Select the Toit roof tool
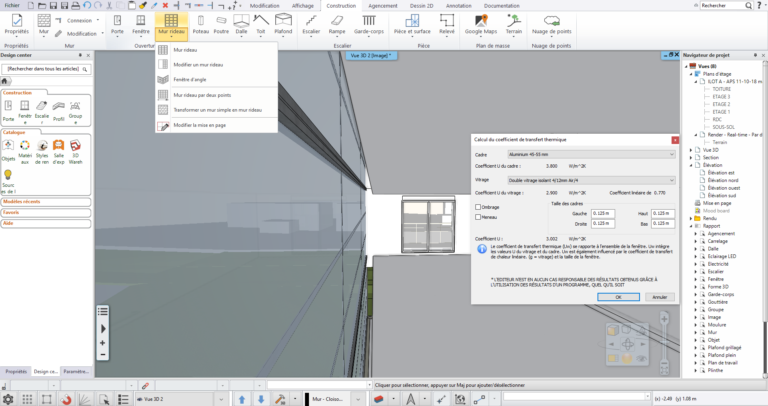This screenshot has width=768, height=406. (x=261, y=24)
